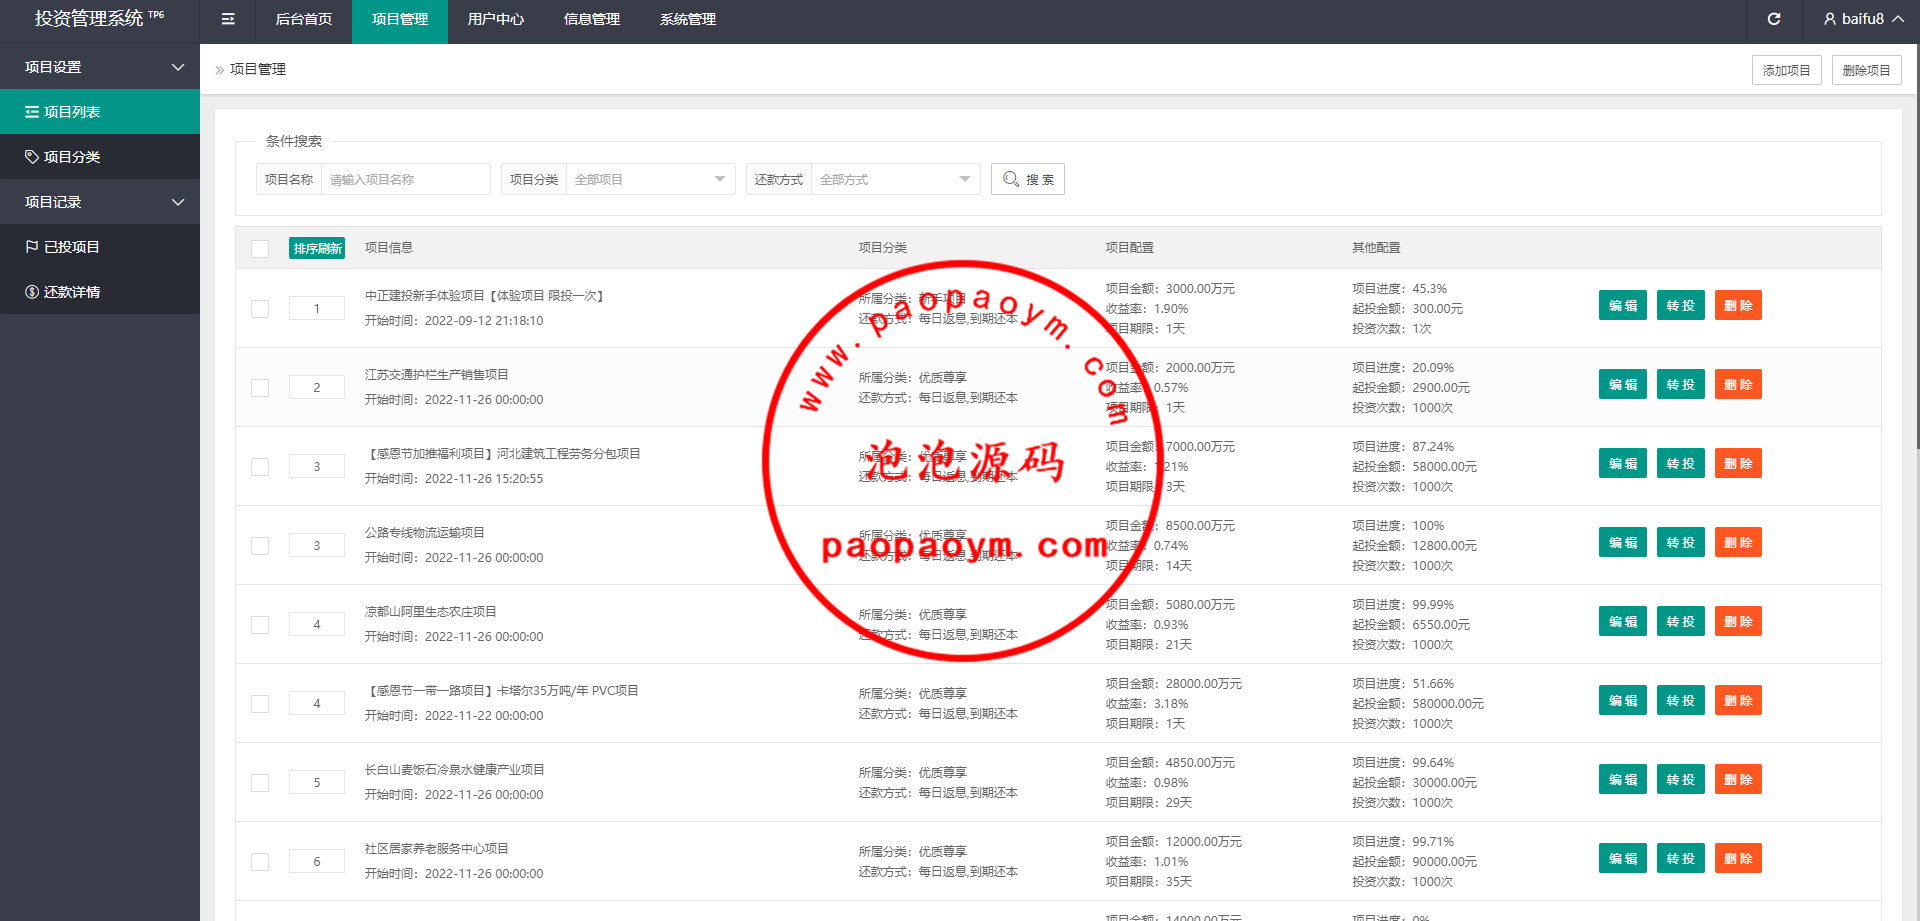Click the 搜索 button
Screen dimensions: 1920x921
pyautogui.click(x=1028, y=179)
